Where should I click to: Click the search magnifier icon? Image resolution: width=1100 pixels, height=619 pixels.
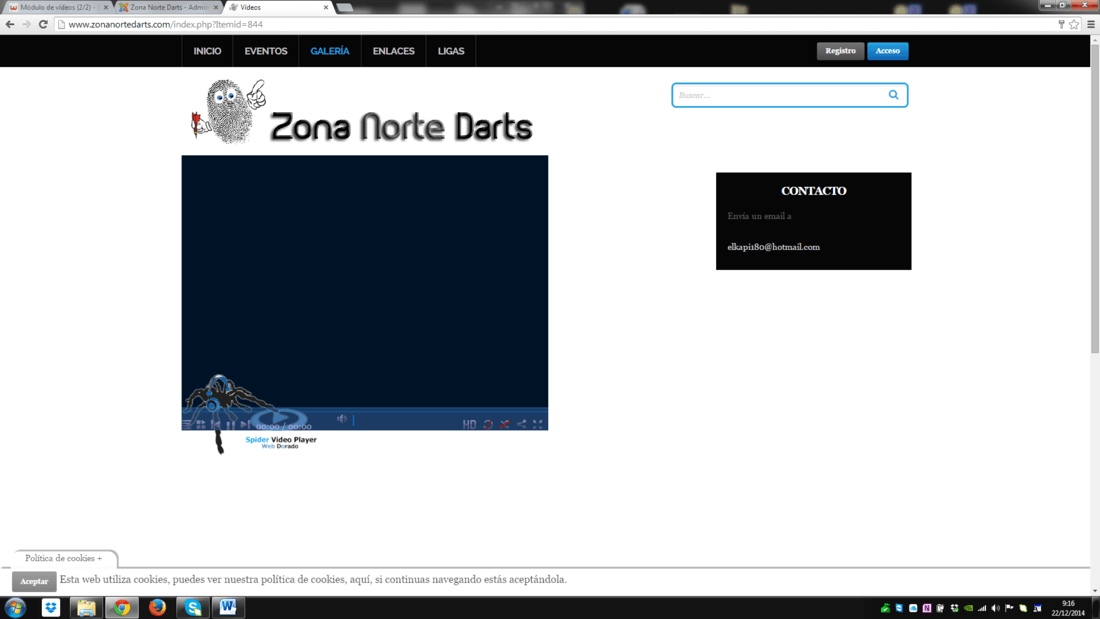coord(893,95)
